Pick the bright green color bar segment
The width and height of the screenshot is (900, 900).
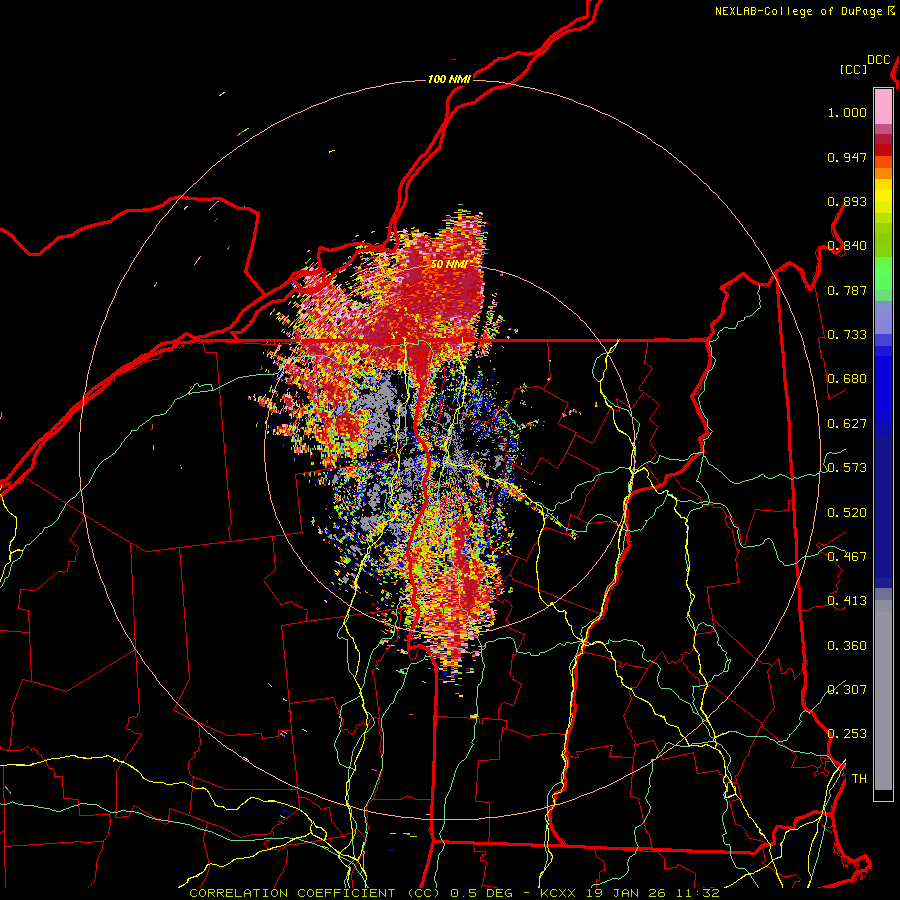pyautogui.click(x=883, y=273)
